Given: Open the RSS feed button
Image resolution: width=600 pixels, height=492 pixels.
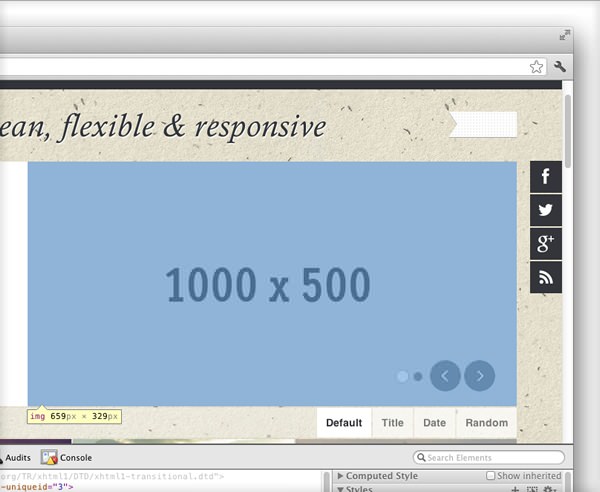Looking at the screenshot, I should [x=546, y=277].
